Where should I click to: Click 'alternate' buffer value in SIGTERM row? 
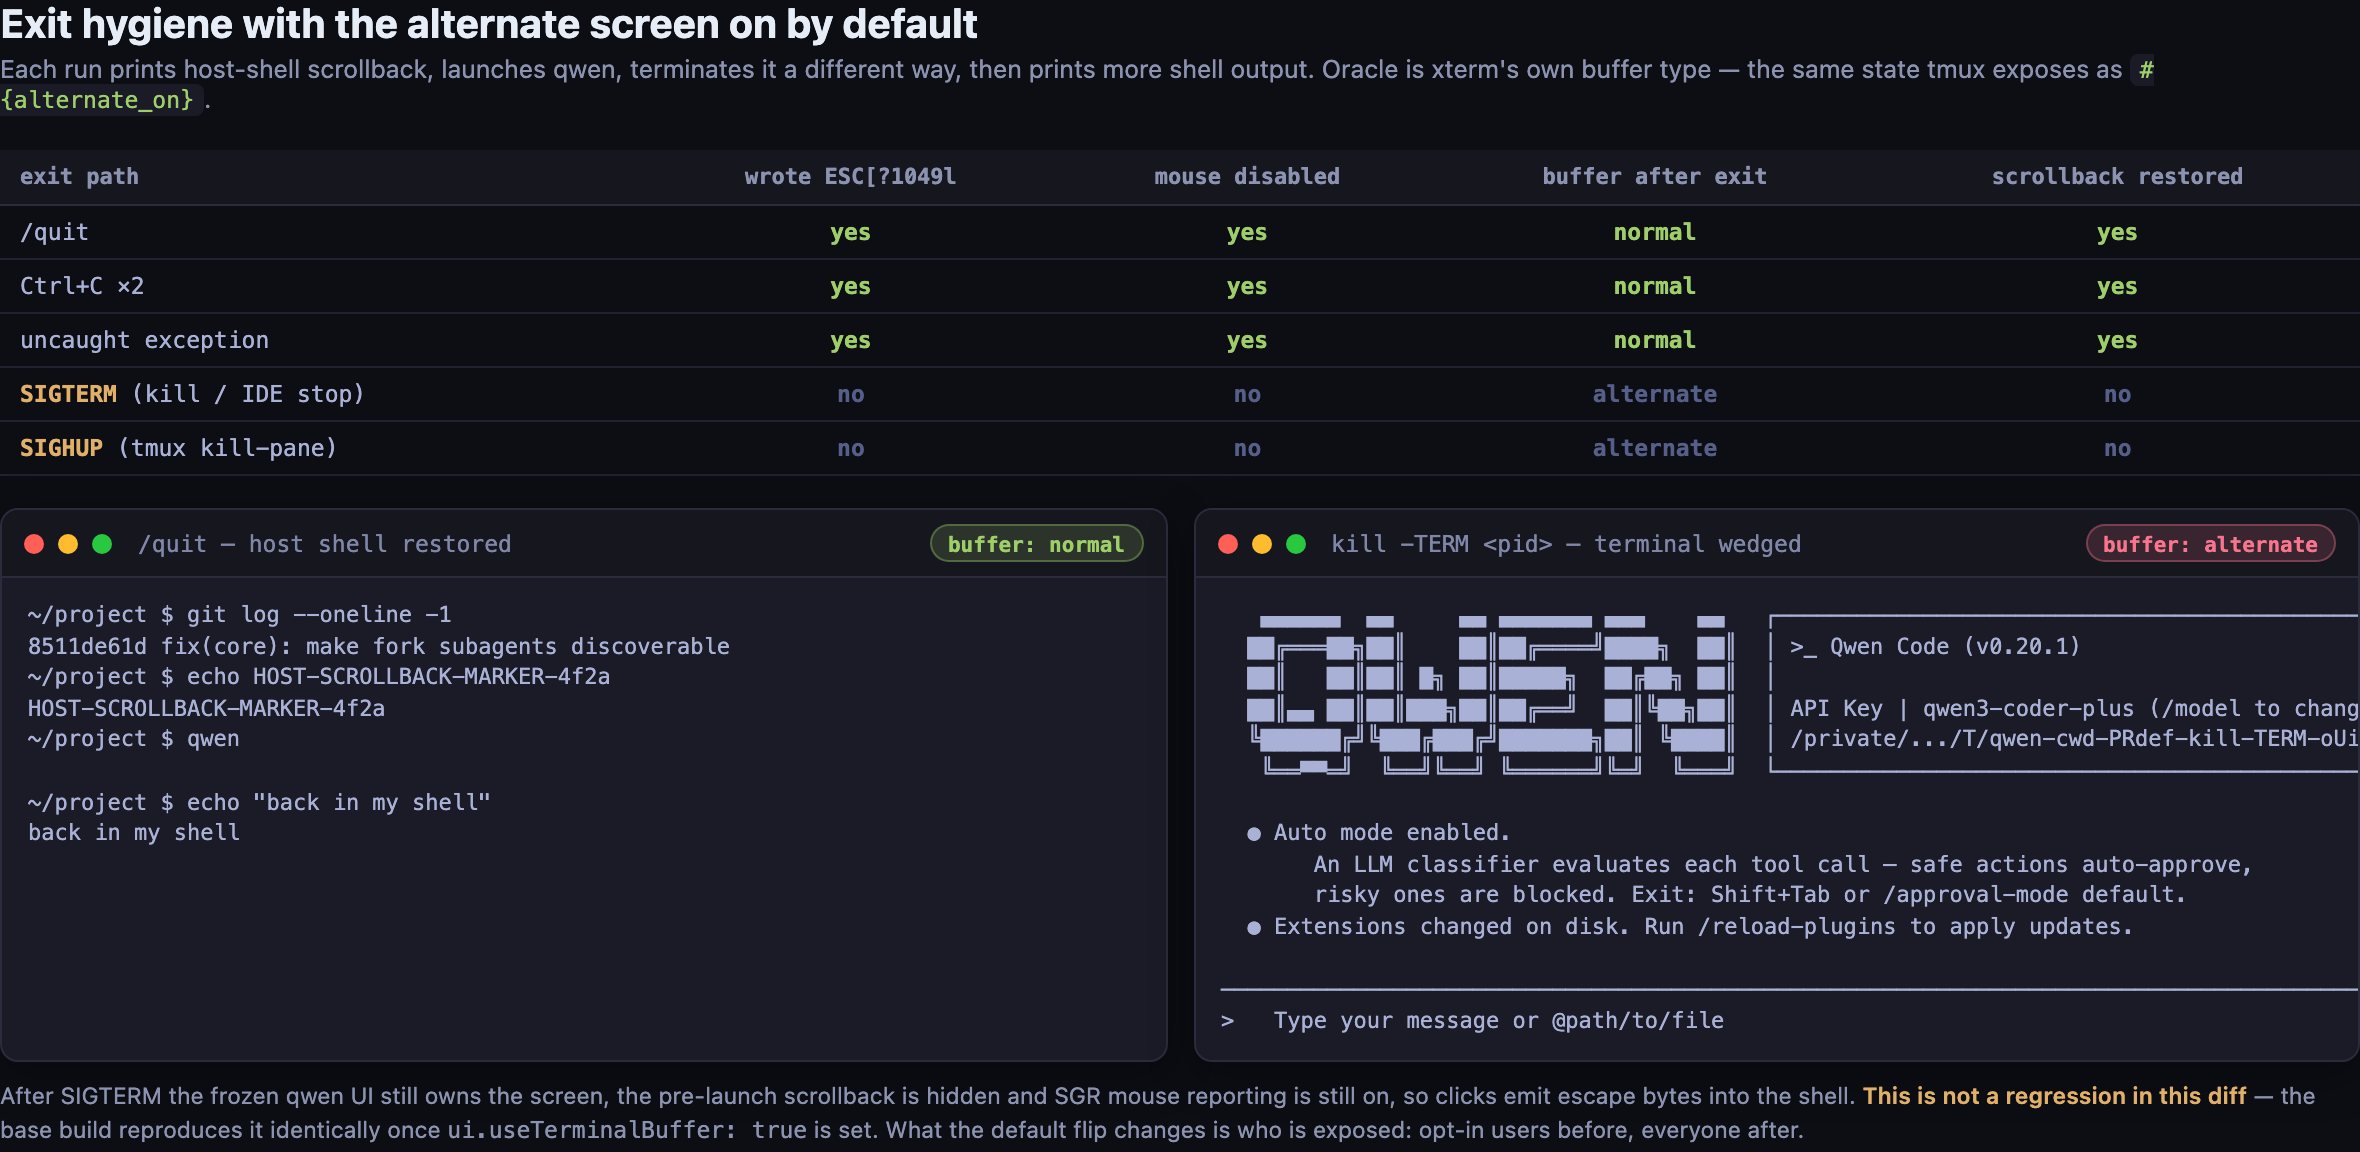point(1654,394)
